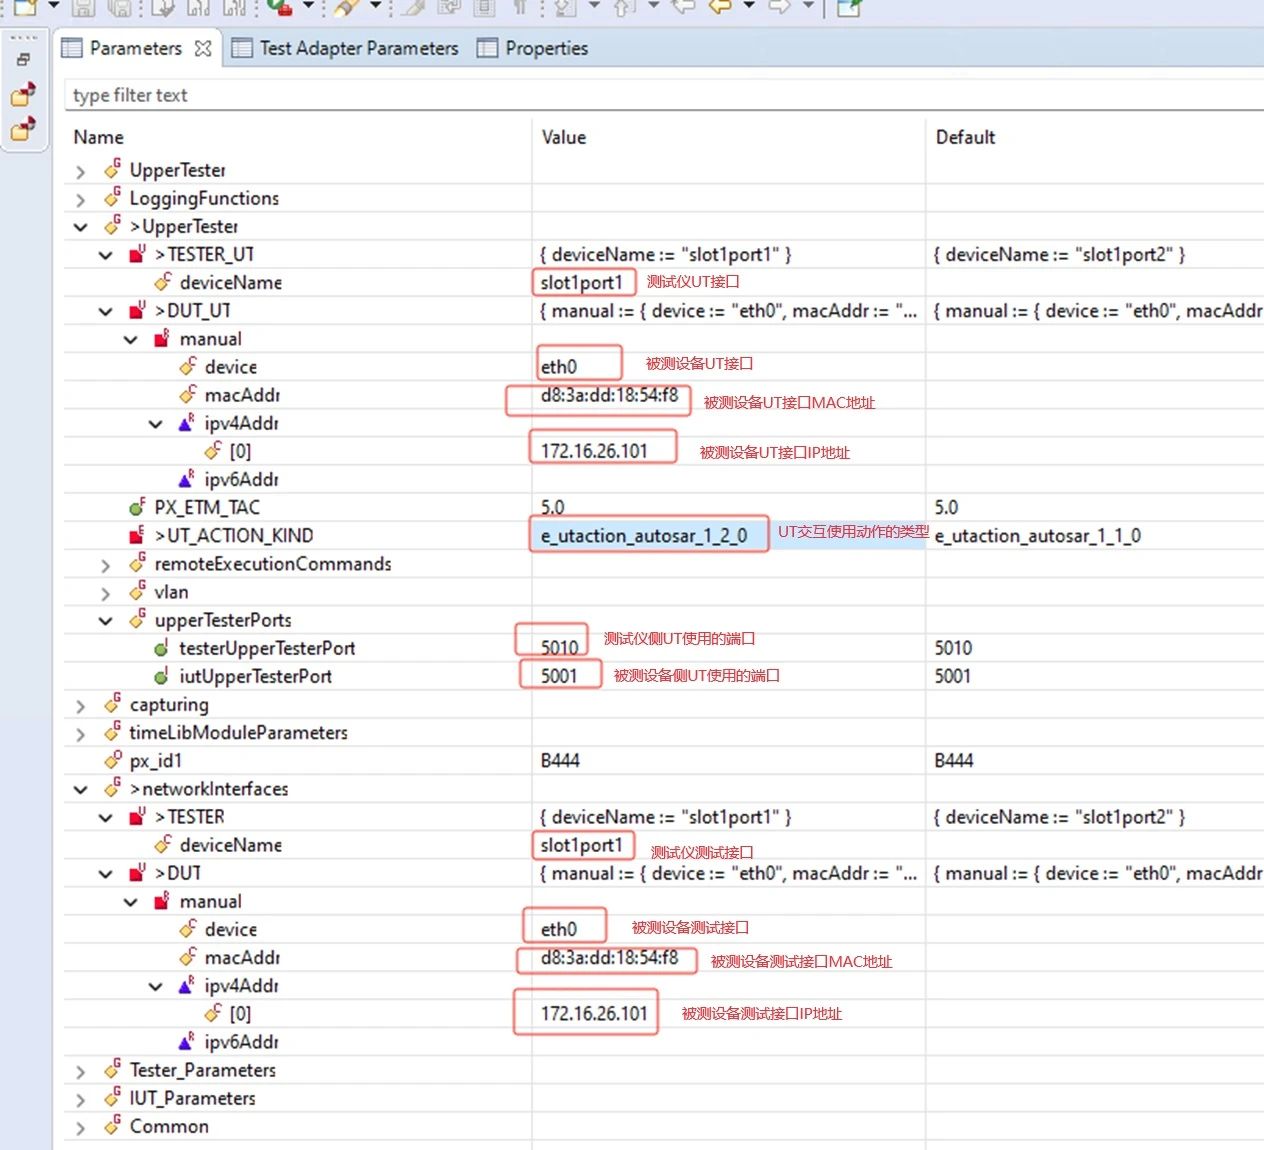The width and height of the screenshot is (1264, 1150).
Task: Collapse the >TESTER_UT node
Action: pos(106,255)
